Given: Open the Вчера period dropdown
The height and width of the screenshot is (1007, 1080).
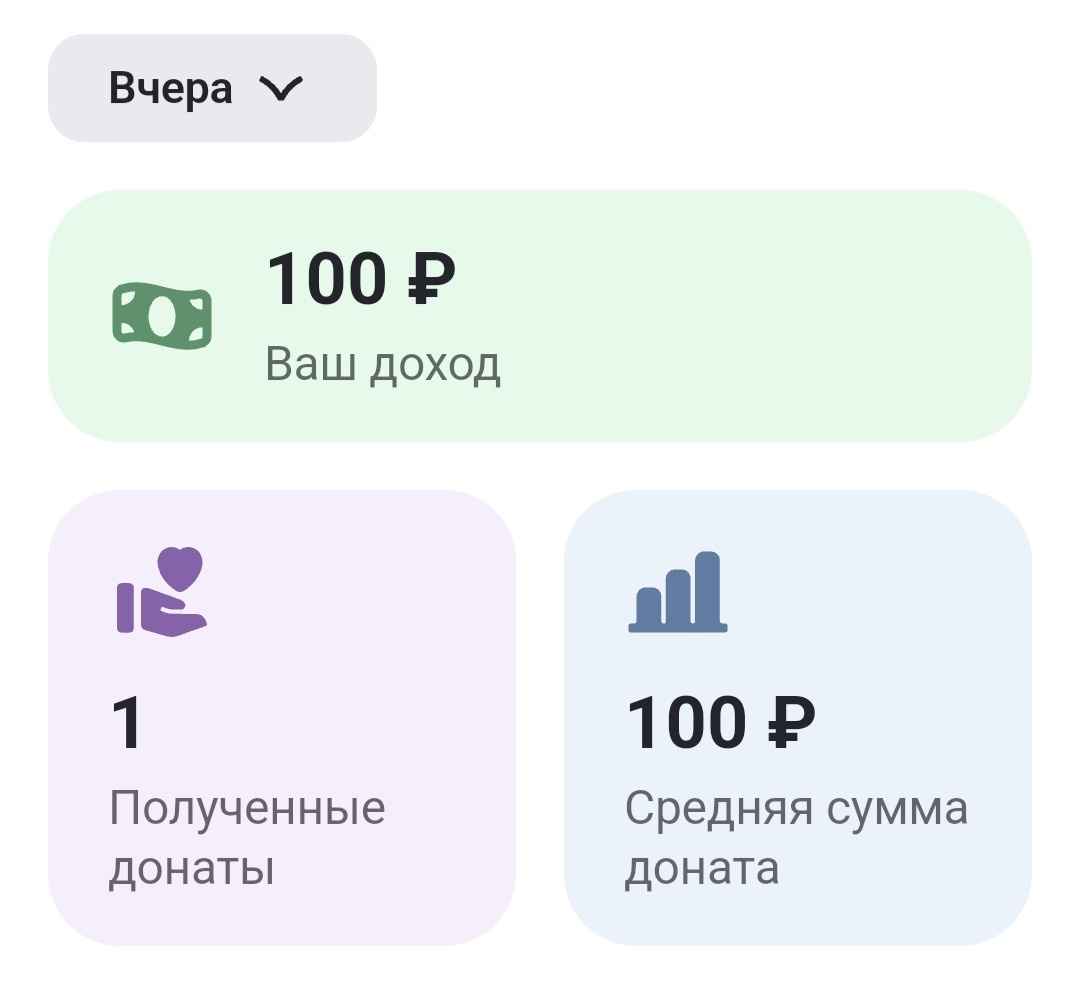Looking at the screenshot, I should pos(212,87).
